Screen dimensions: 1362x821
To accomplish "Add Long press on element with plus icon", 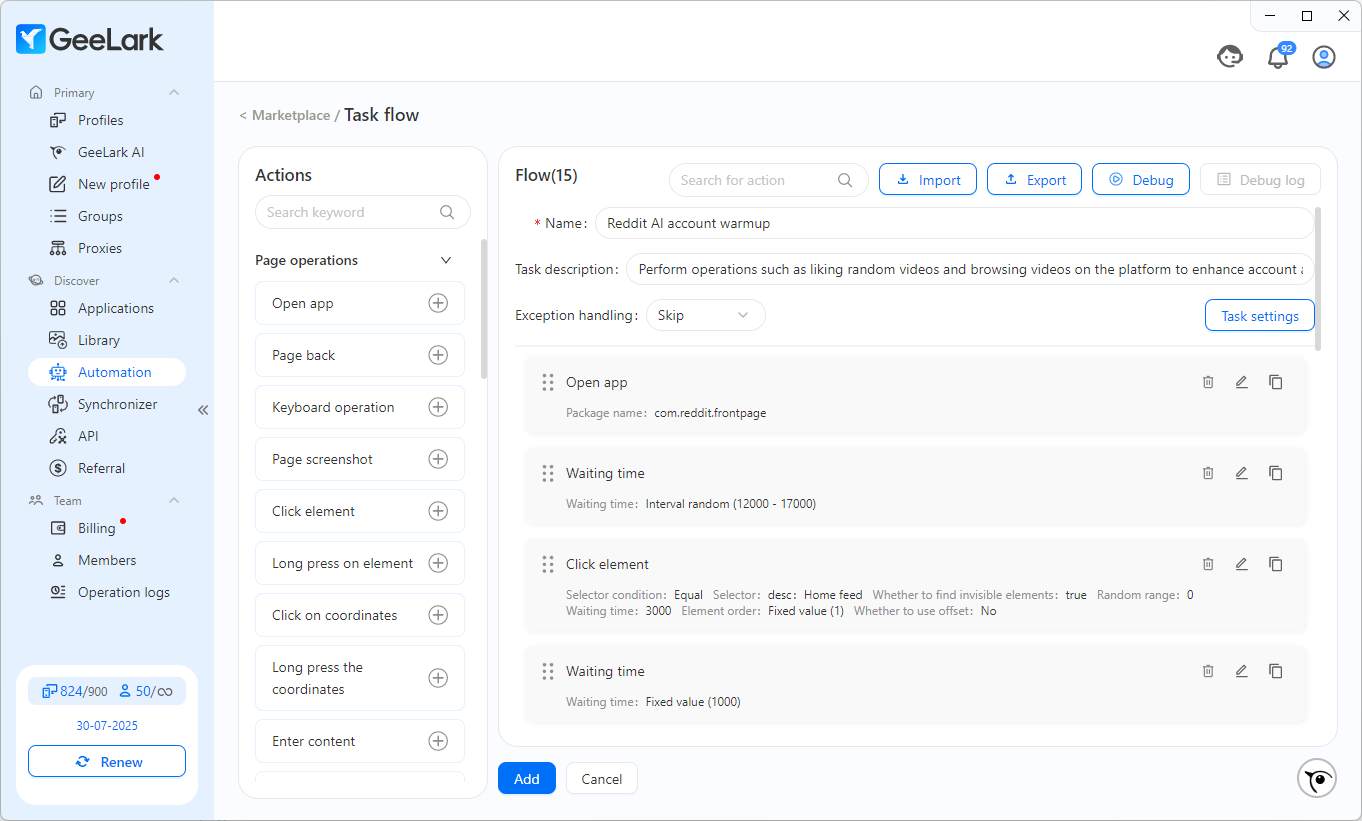I will coord(438,563).
